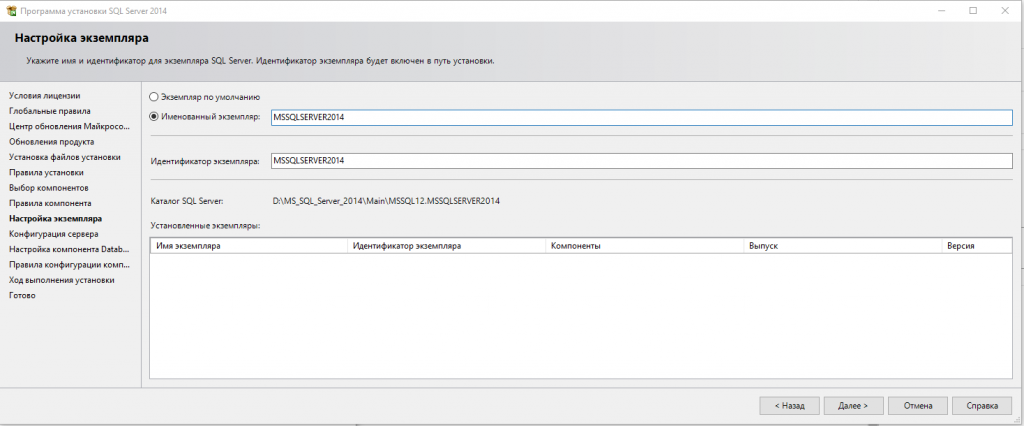Click the "Далее >" button
The height and width of the screenshot is (426, 1024).
click(854, 406)
